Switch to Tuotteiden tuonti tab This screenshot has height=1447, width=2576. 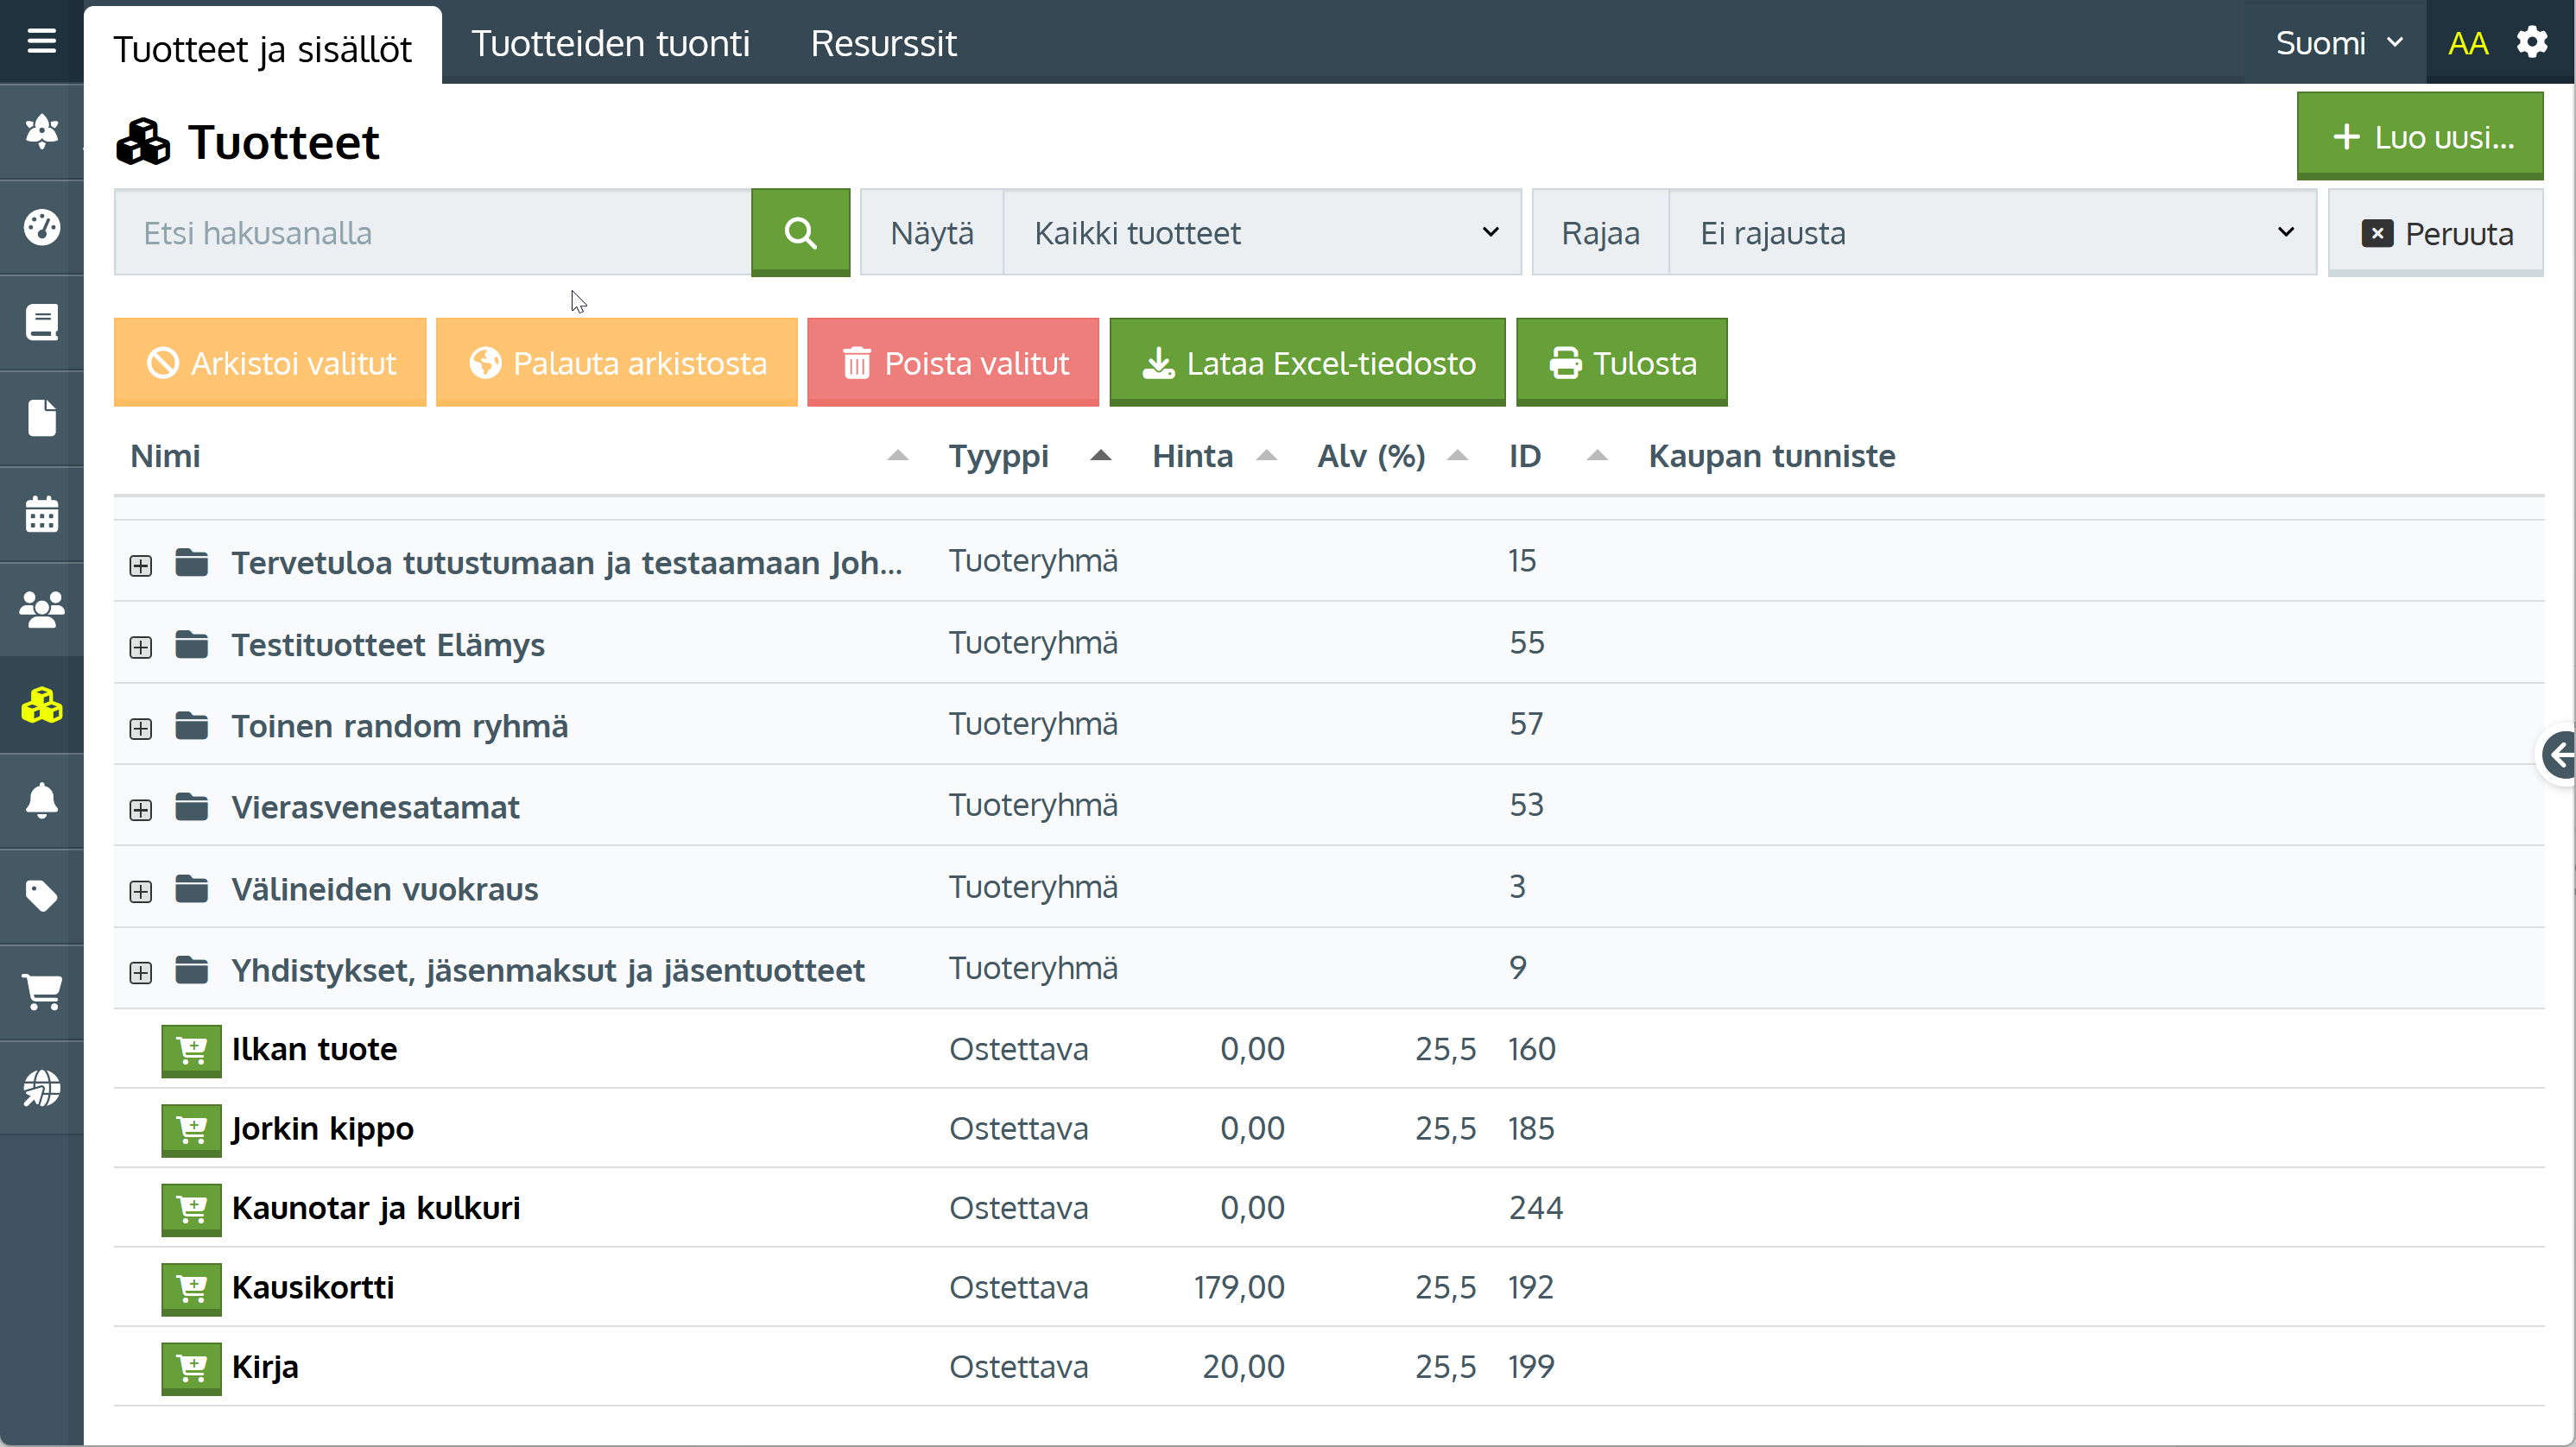coord(610,43)
